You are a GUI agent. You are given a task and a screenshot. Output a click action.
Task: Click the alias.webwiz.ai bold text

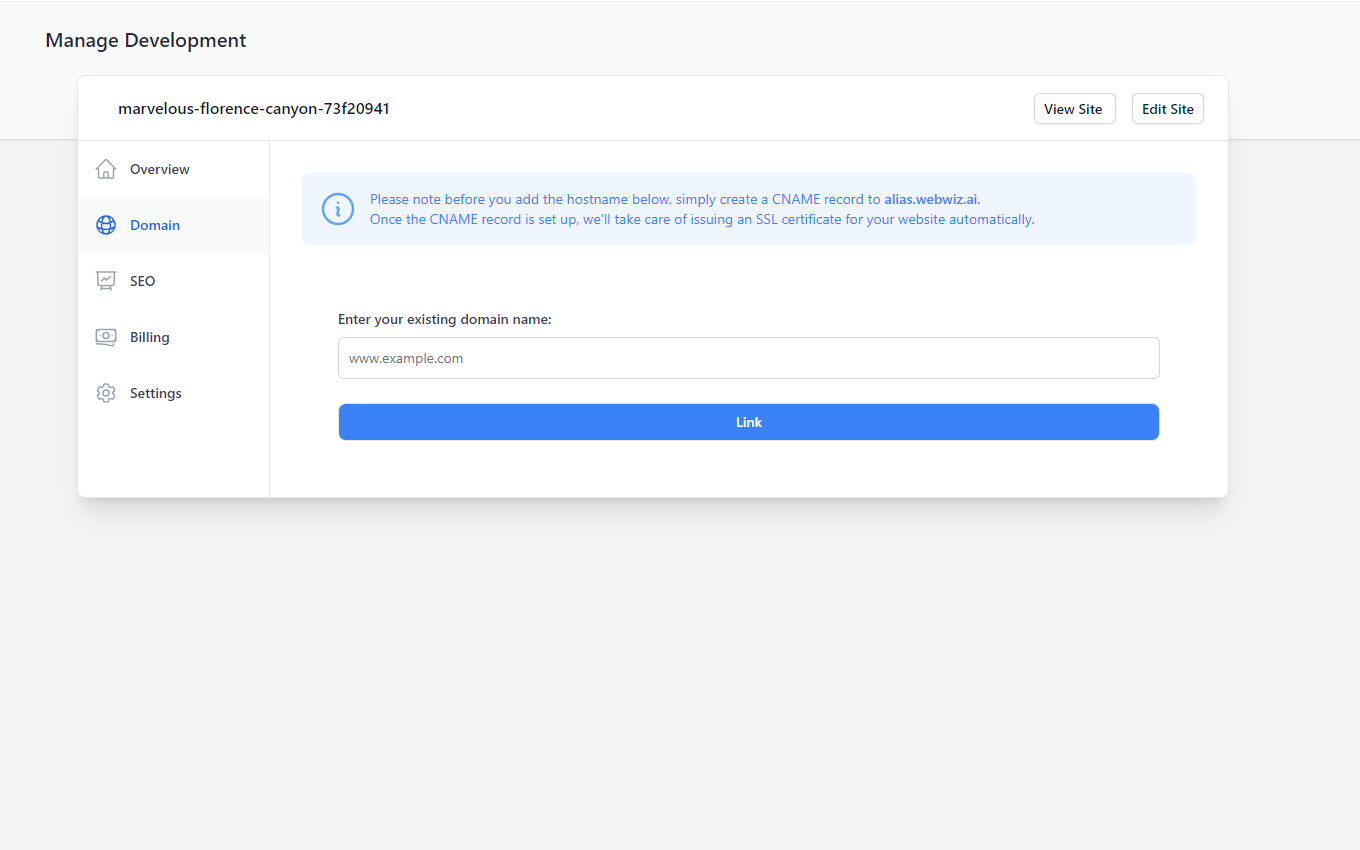pyautogui.click(x=931, y=199)
